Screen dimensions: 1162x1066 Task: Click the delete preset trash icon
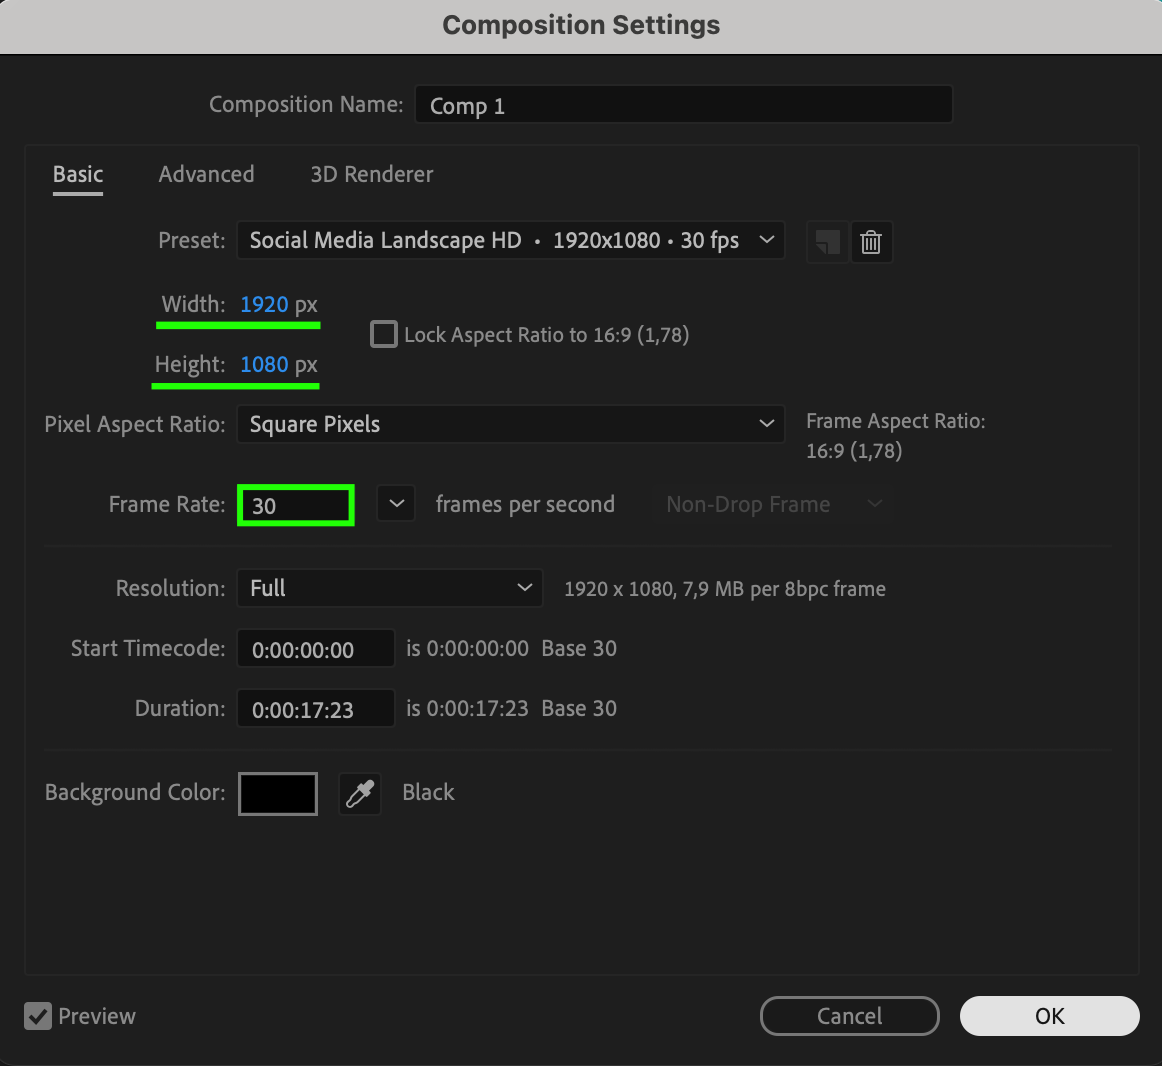[x=871, y=242]
